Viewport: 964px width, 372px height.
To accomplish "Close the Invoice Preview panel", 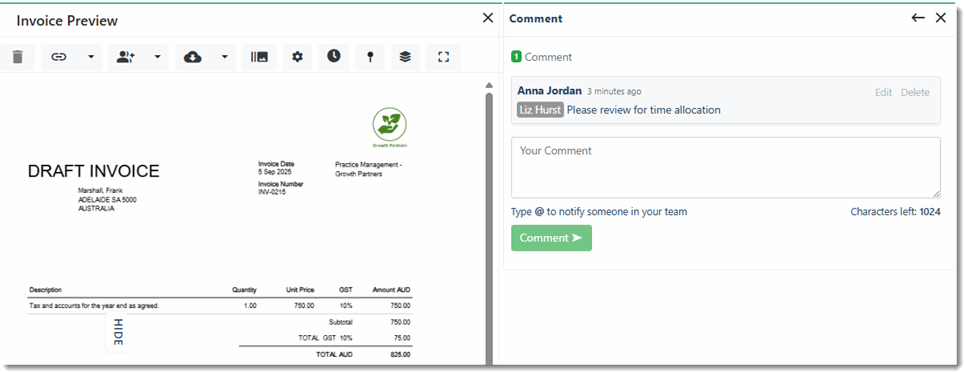I will (488, 18).
